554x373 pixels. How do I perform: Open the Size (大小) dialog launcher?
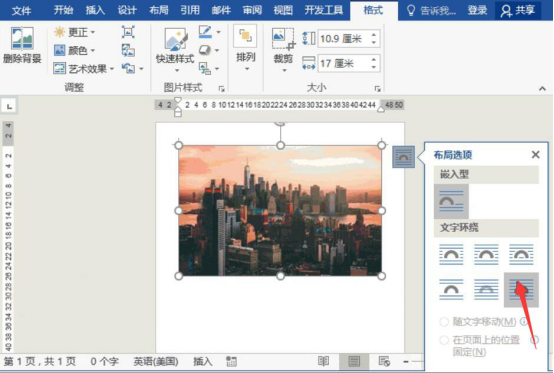[377, 89]
